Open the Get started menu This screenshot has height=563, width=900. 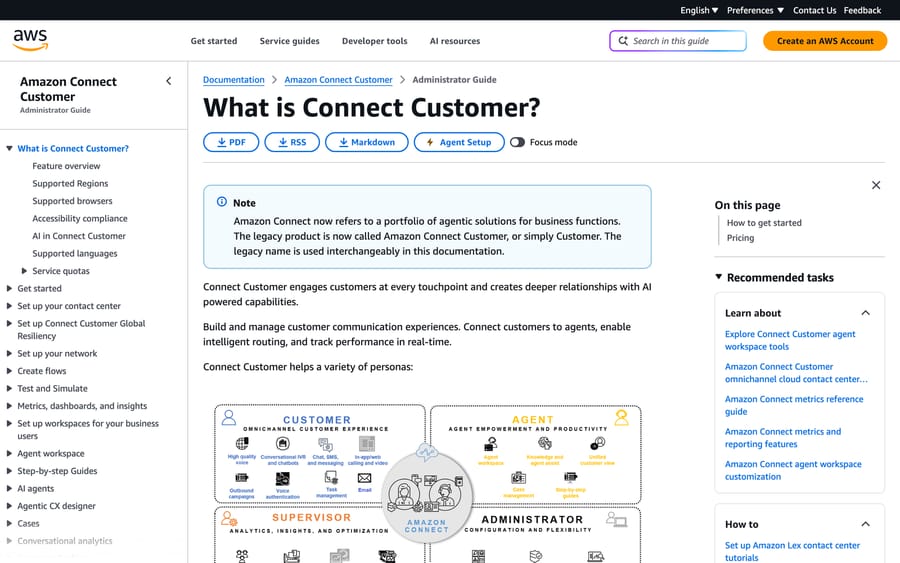click(x=214, y=41)
